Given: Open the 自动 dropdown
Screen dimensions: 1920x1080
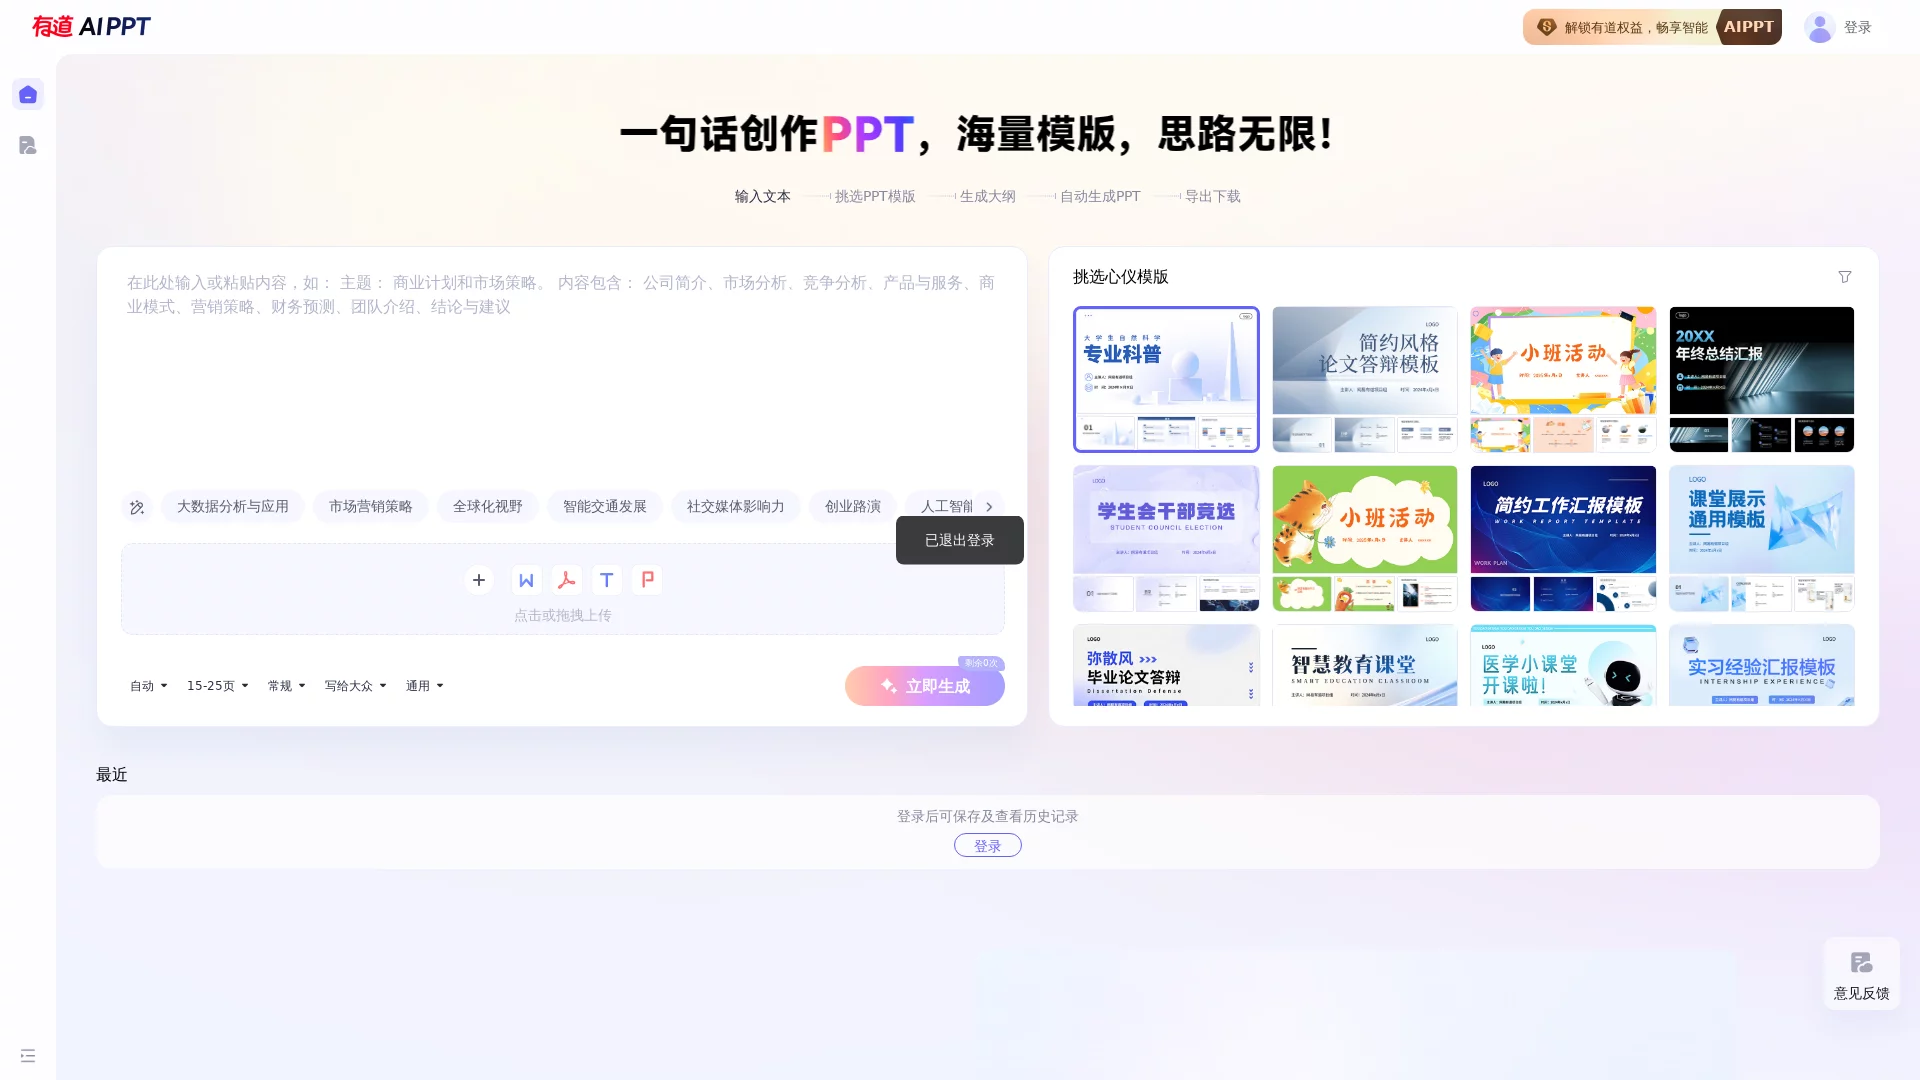Looking at the screenshot, I should (x=148, y=685).
